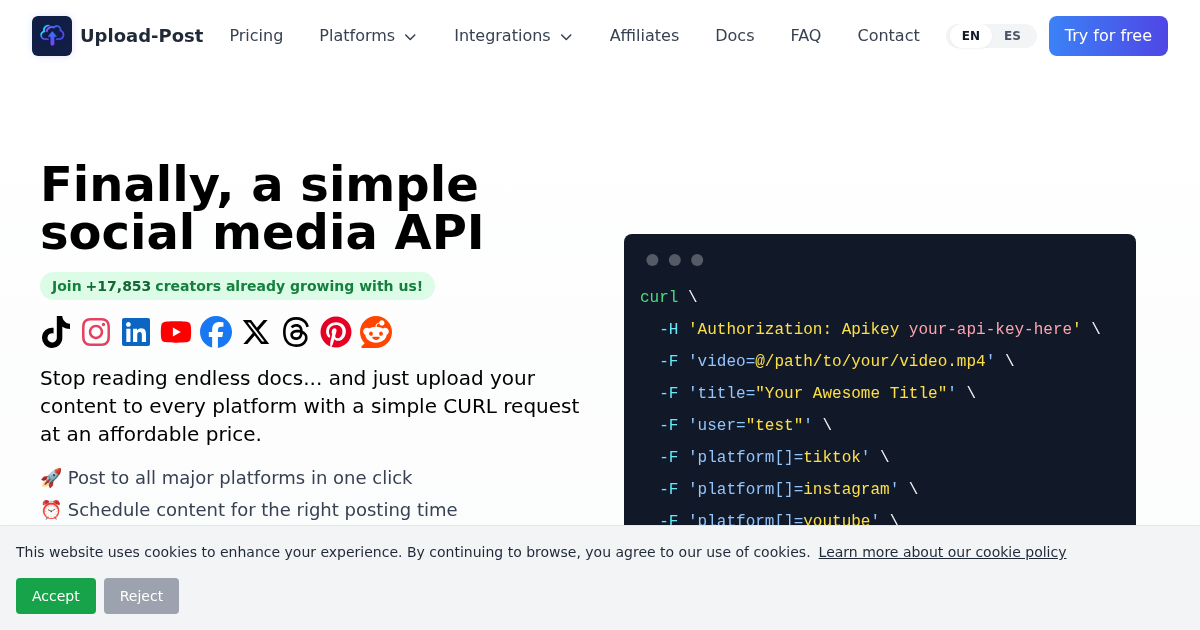The image size is (1200, 630).
Task: Select the Instagram platform icon
Action: click(x=96, y=332)
